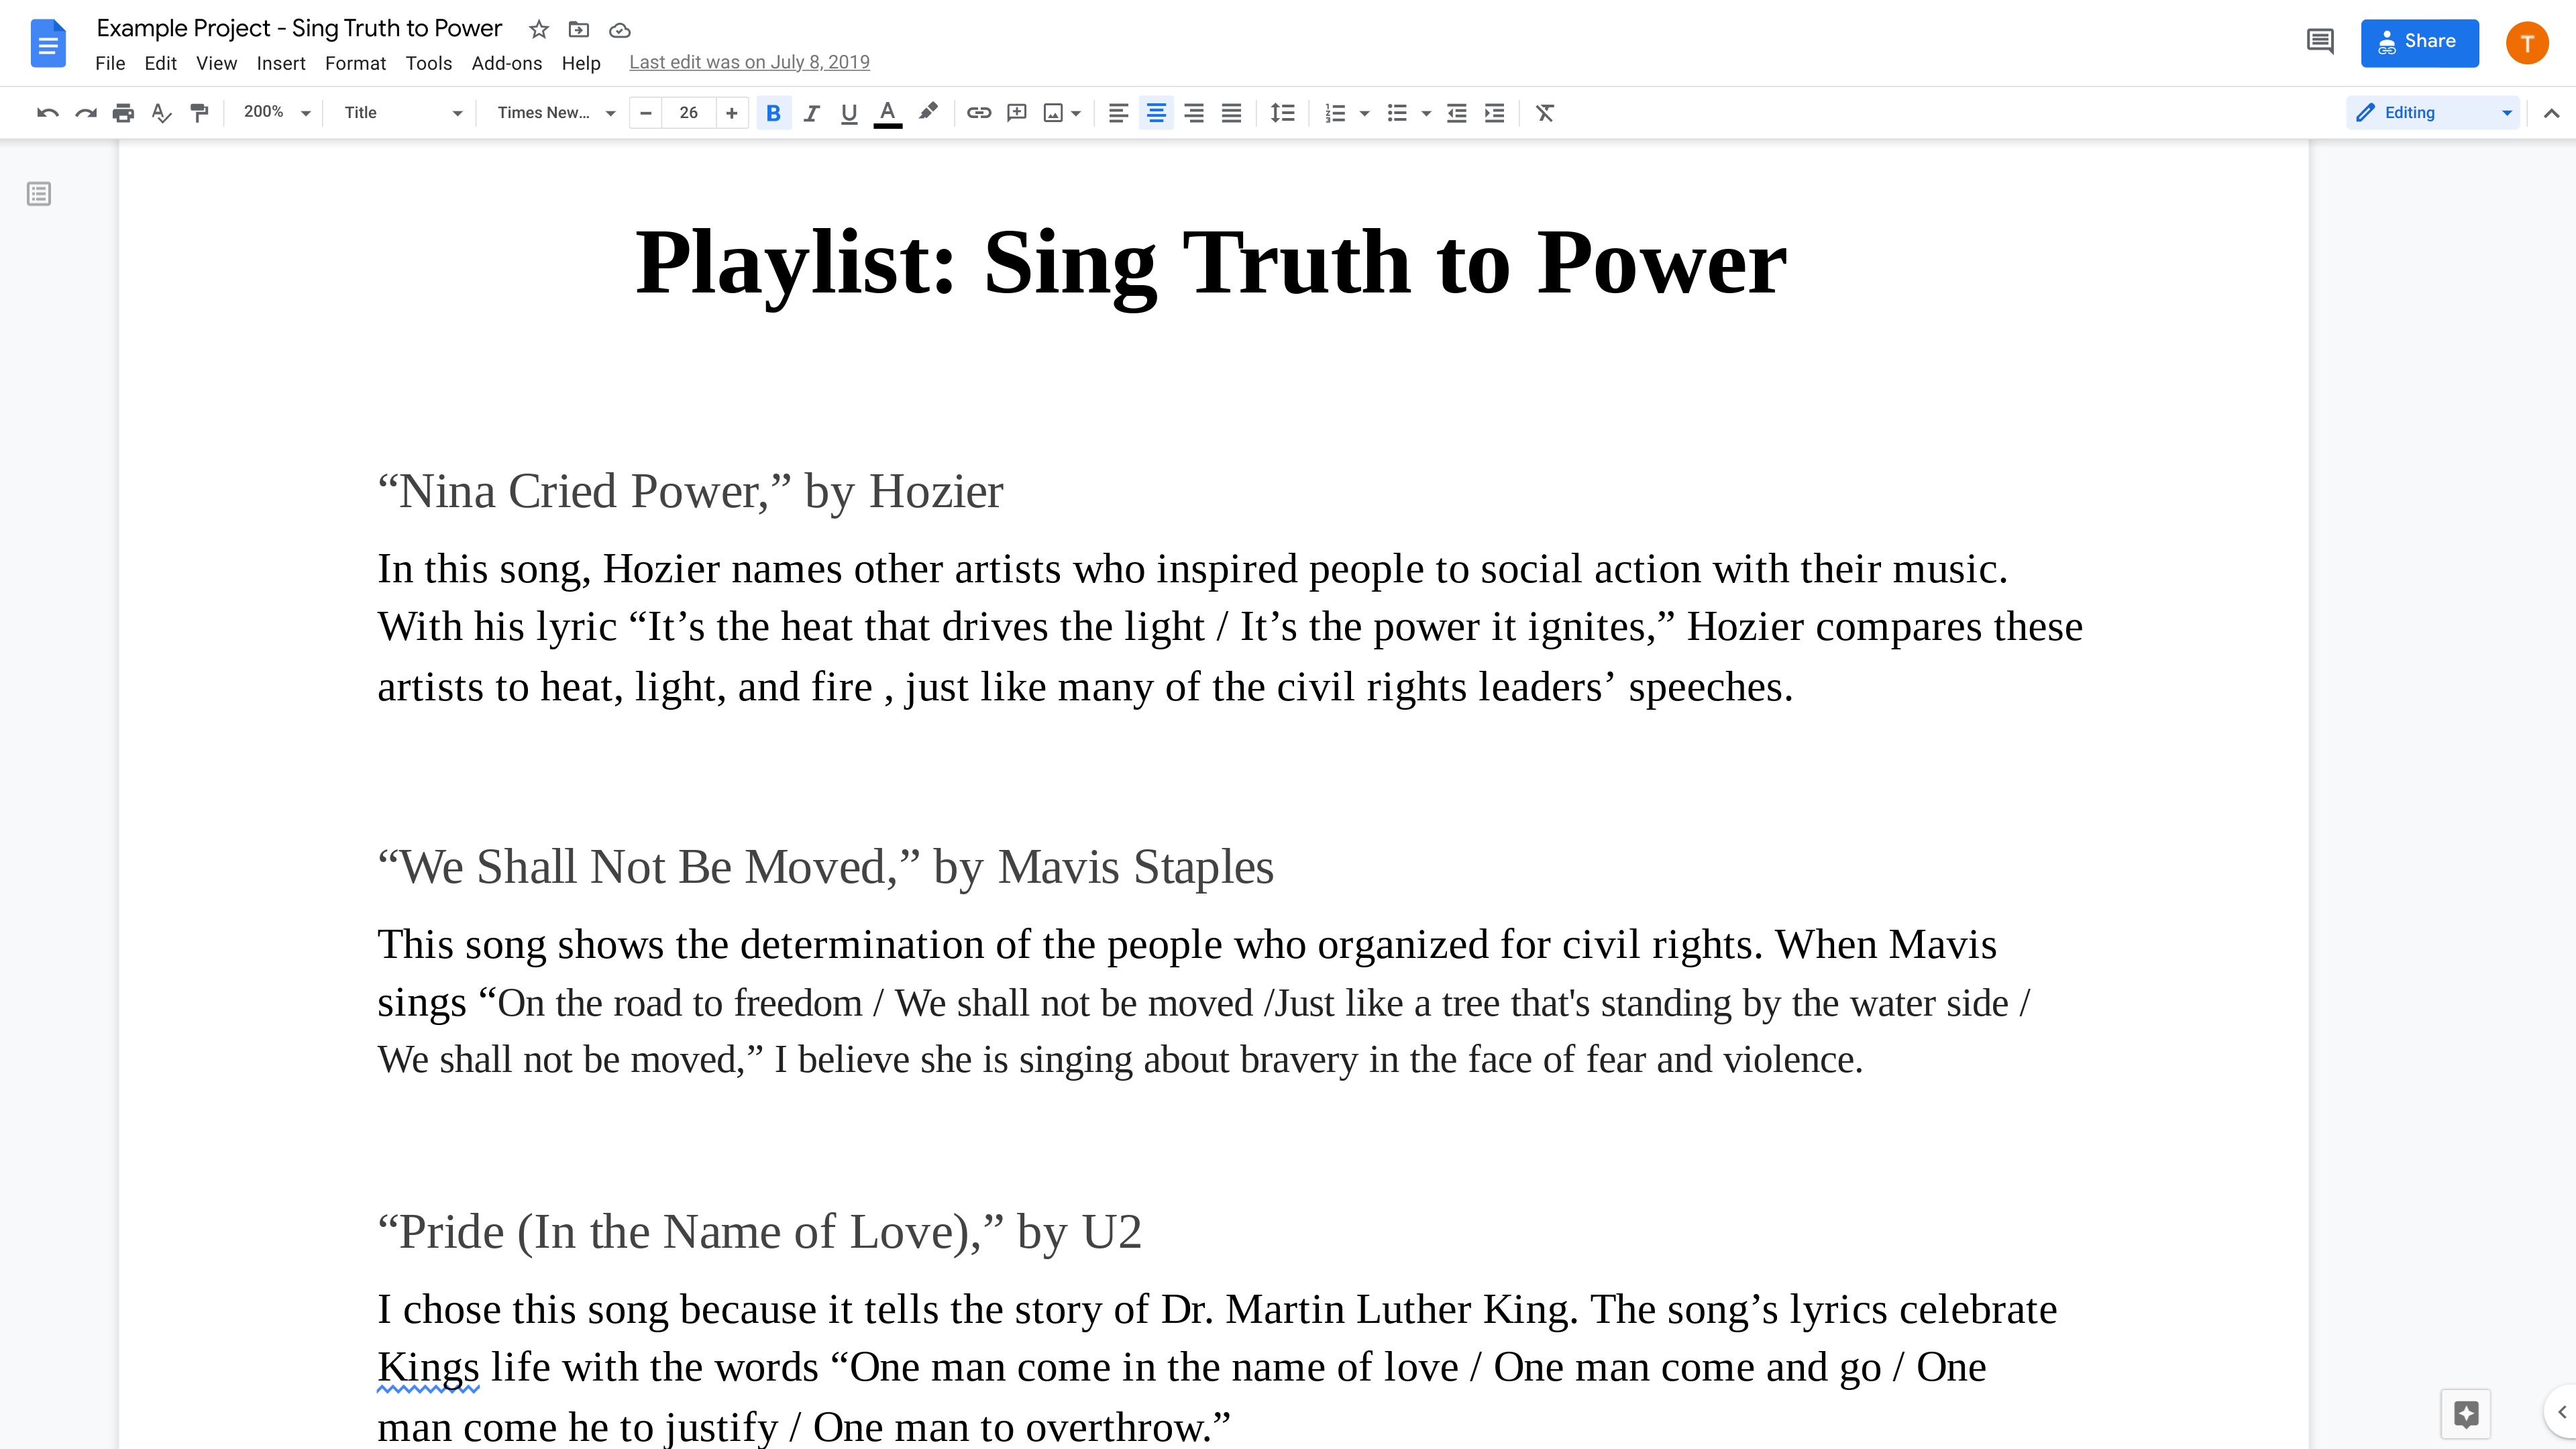Clear formatting with the toolbar icon
This screenshot has width=2576, height=1449.
click(x=1544, y=112)
